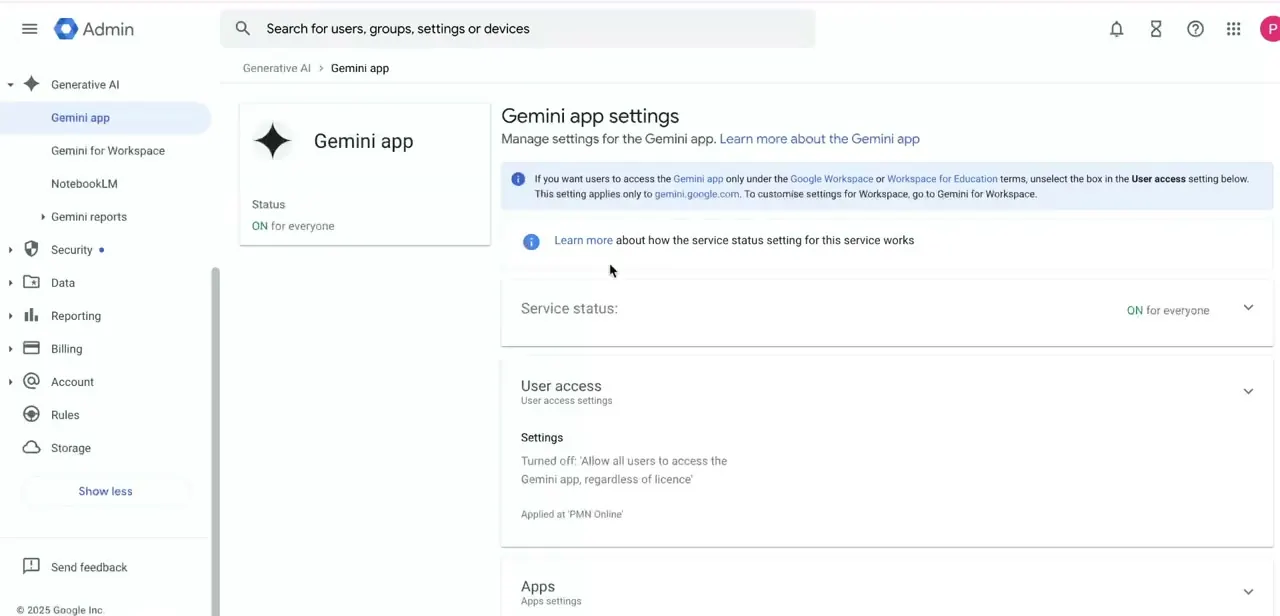Click the Security shield icon
Image resolution: width=1280 pixels, height=616 pixels.
32,249
